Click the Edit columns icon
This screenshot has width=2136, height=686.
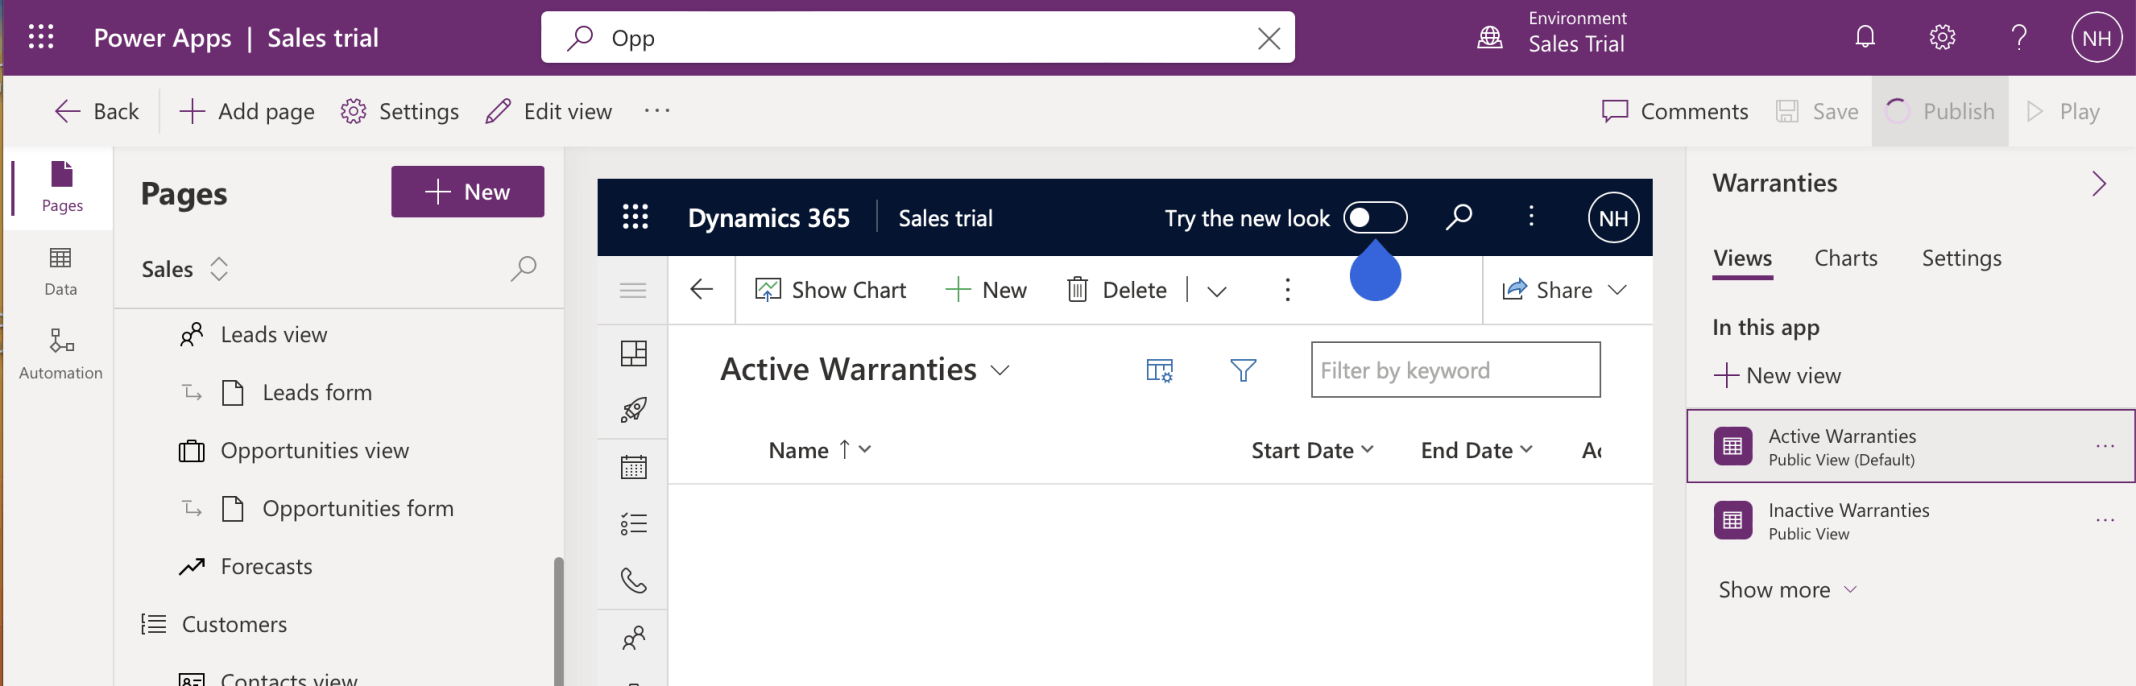1159,371
